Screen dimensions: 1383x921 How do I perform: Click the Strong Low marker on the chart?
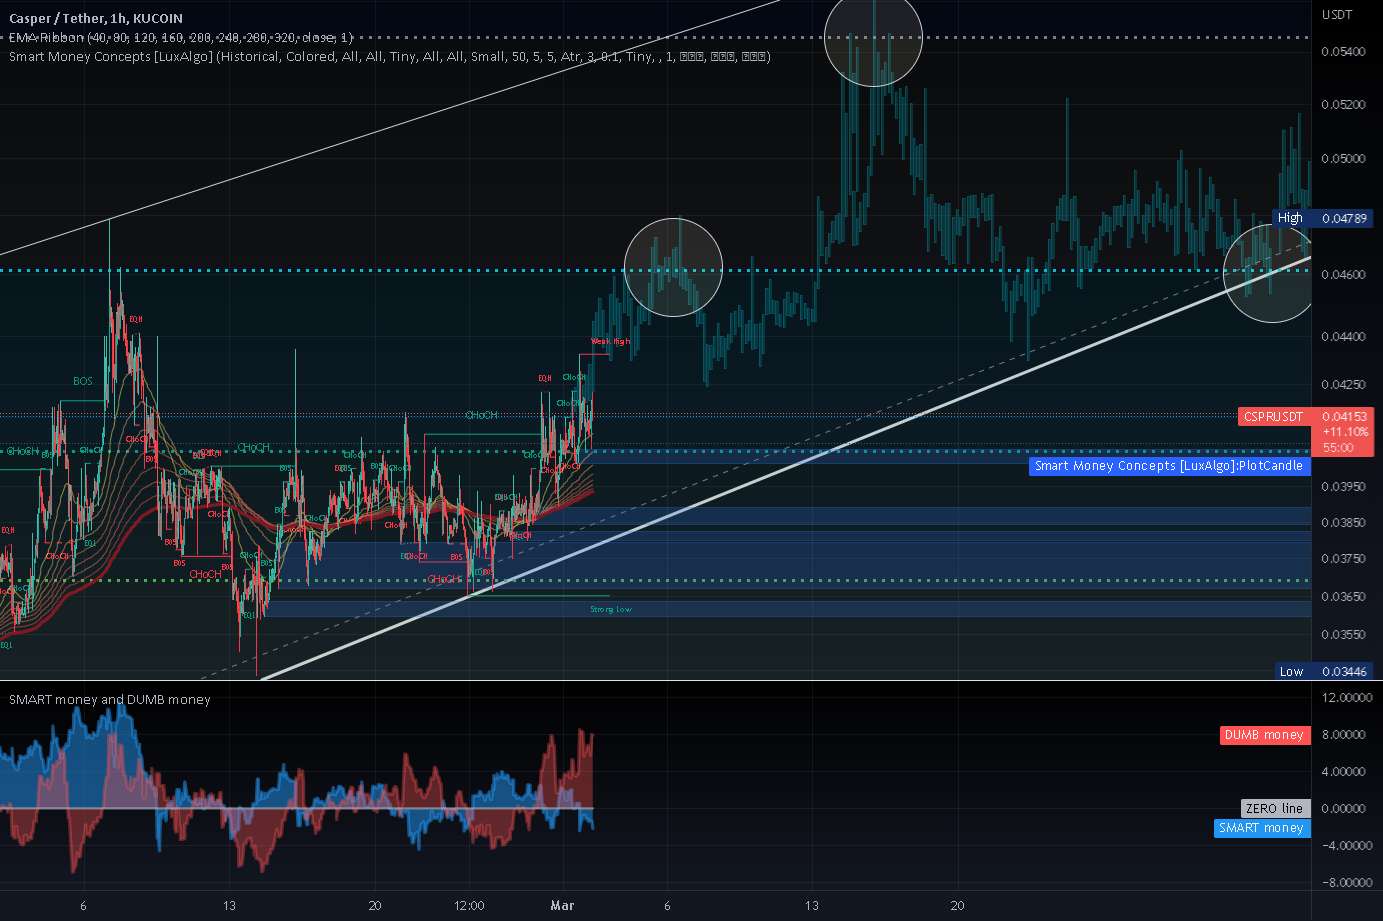[610, 609]
